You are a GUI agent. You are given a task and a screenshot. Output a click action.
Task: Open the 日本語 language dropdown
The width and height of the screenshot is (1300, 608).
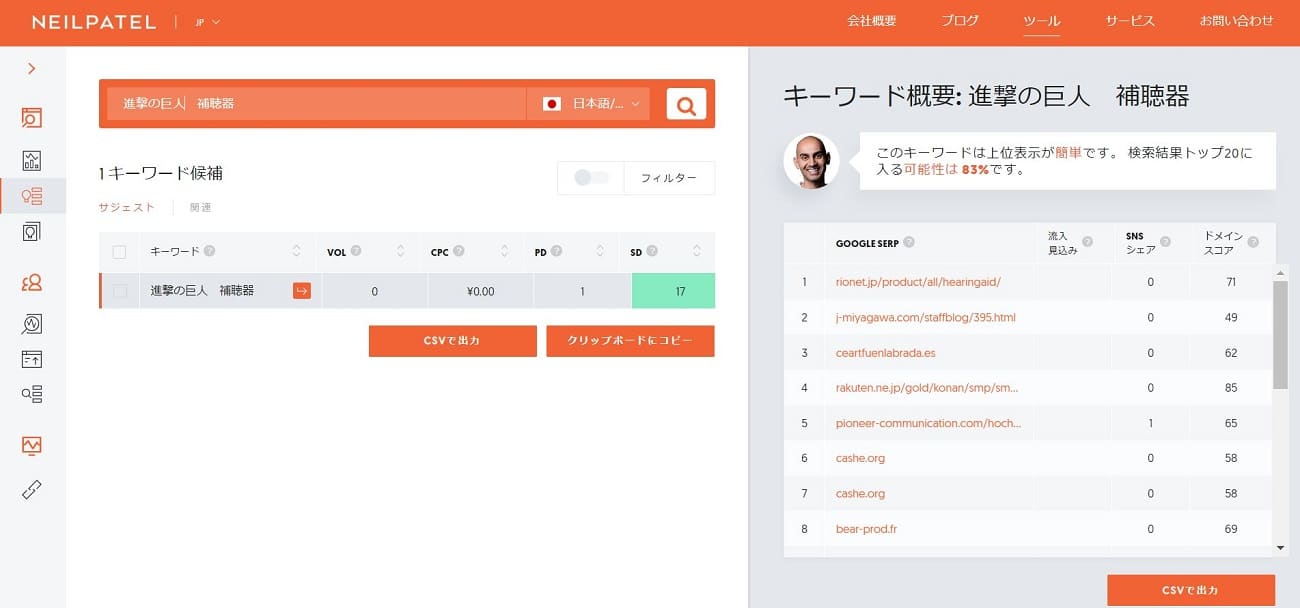(590, 104)
